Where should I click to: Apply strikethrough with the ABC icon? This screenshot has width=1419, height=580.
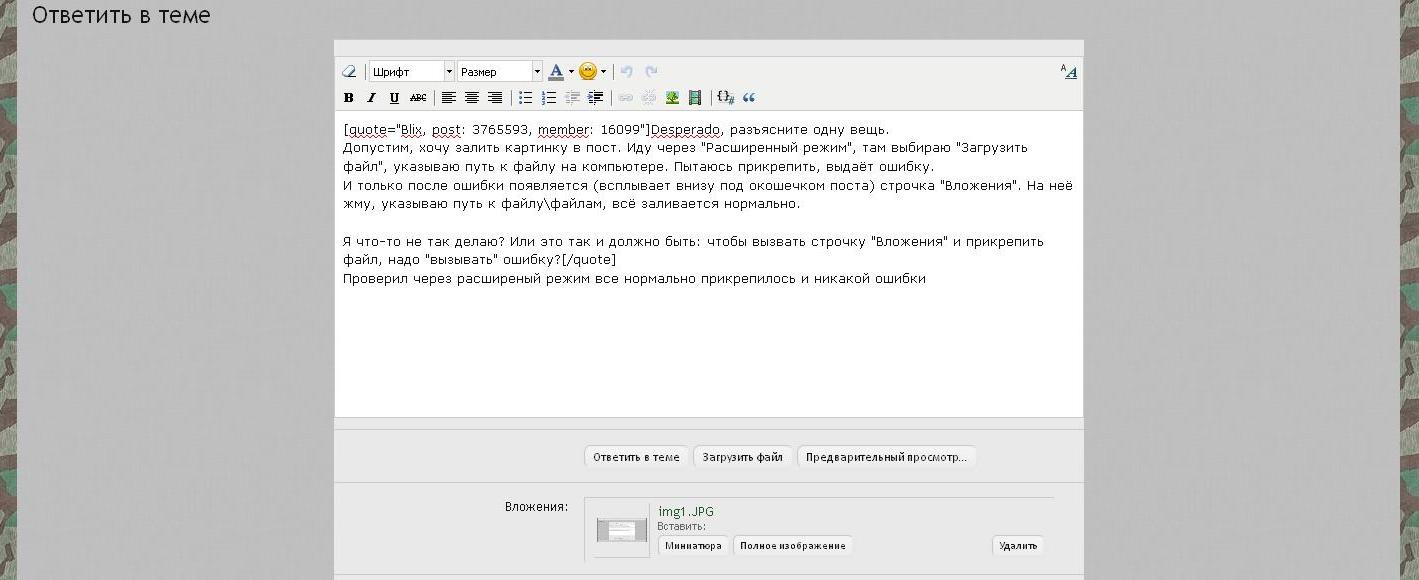[x=418, y=98]
